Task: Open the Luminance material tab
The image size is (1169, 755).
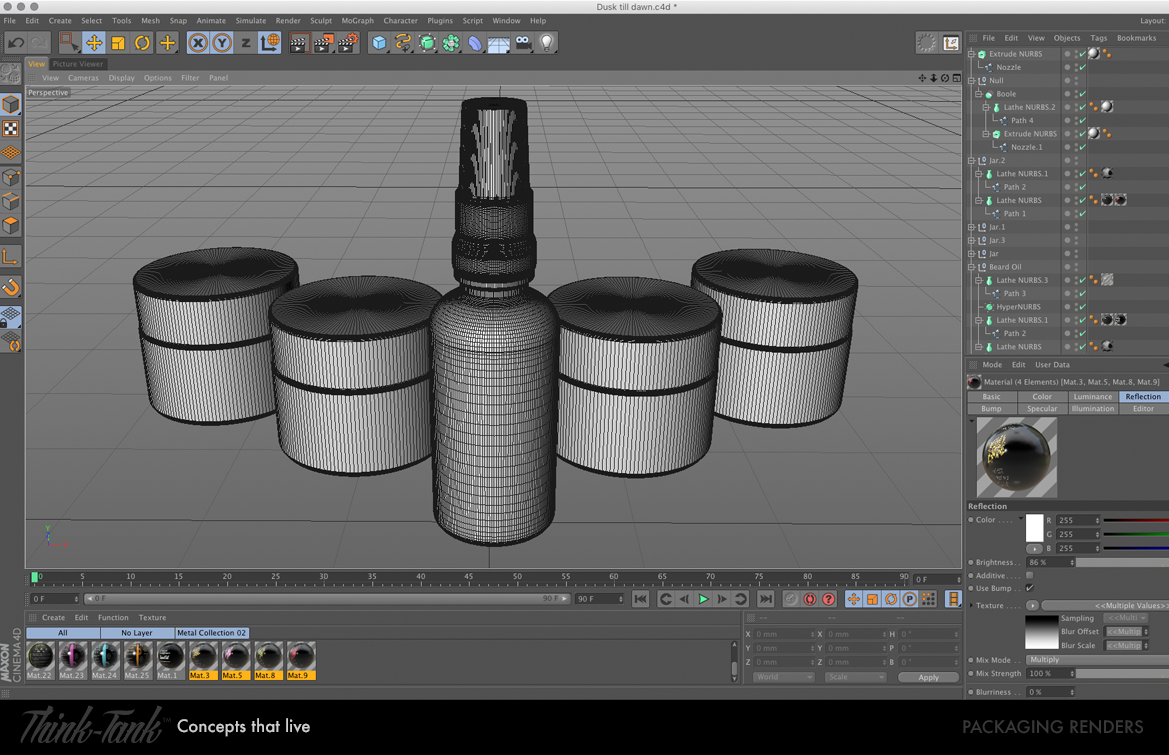Action: (1092, 396)
